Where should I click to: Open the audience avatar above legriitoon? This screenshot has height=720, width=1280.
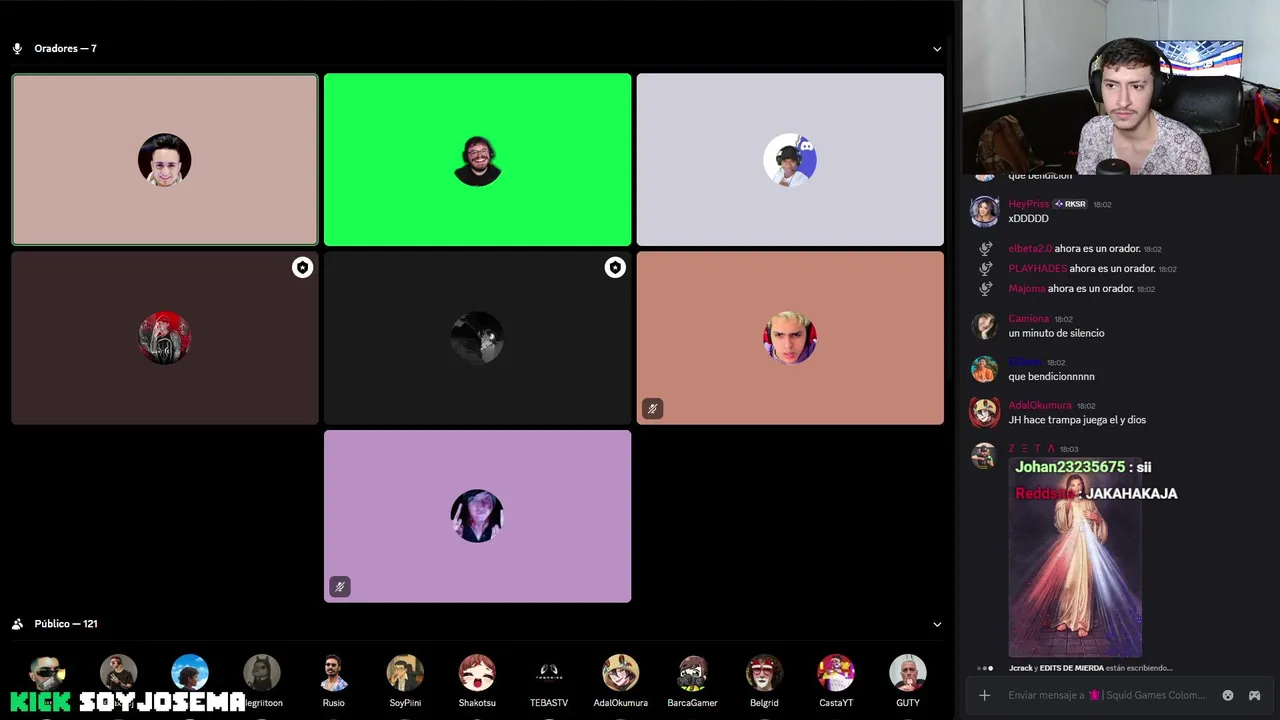point(262,673)
